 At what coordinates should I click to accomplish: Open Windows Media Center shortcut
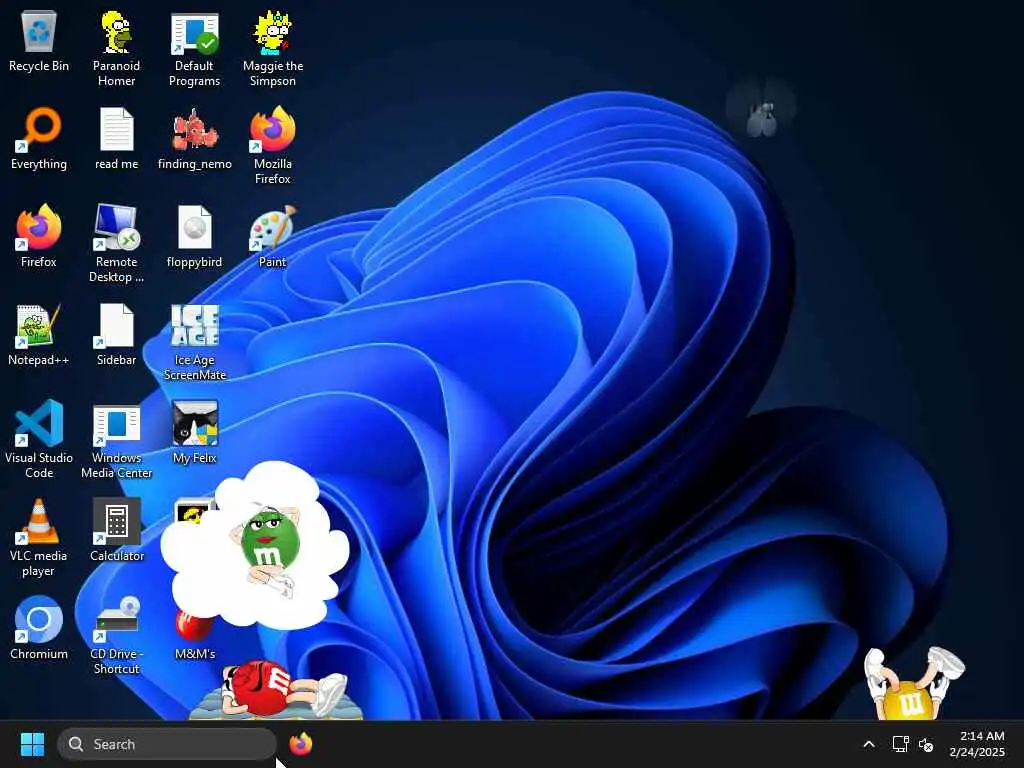point(116,442)
